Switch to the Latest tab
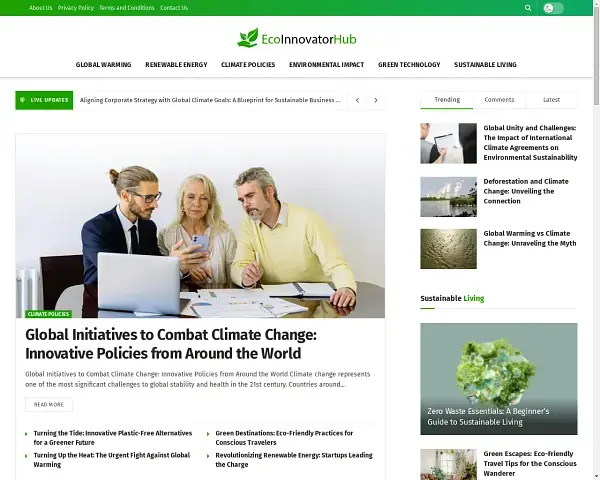The width and height of the screenshot is (600, 480). click(x=551, y=100)
